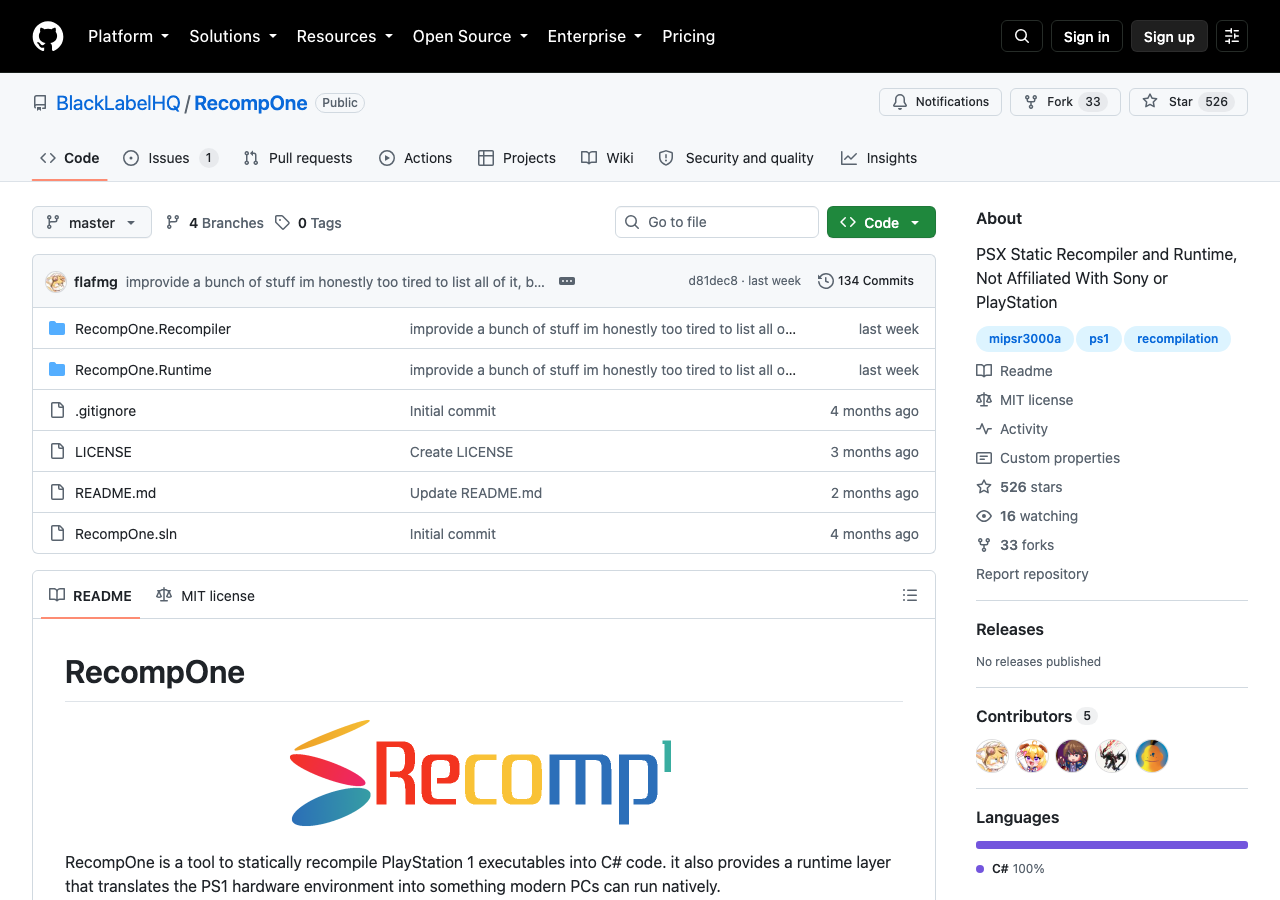Screen dimensions: 1280x900
Task: View the 16 watching link
Action: 1027,516
